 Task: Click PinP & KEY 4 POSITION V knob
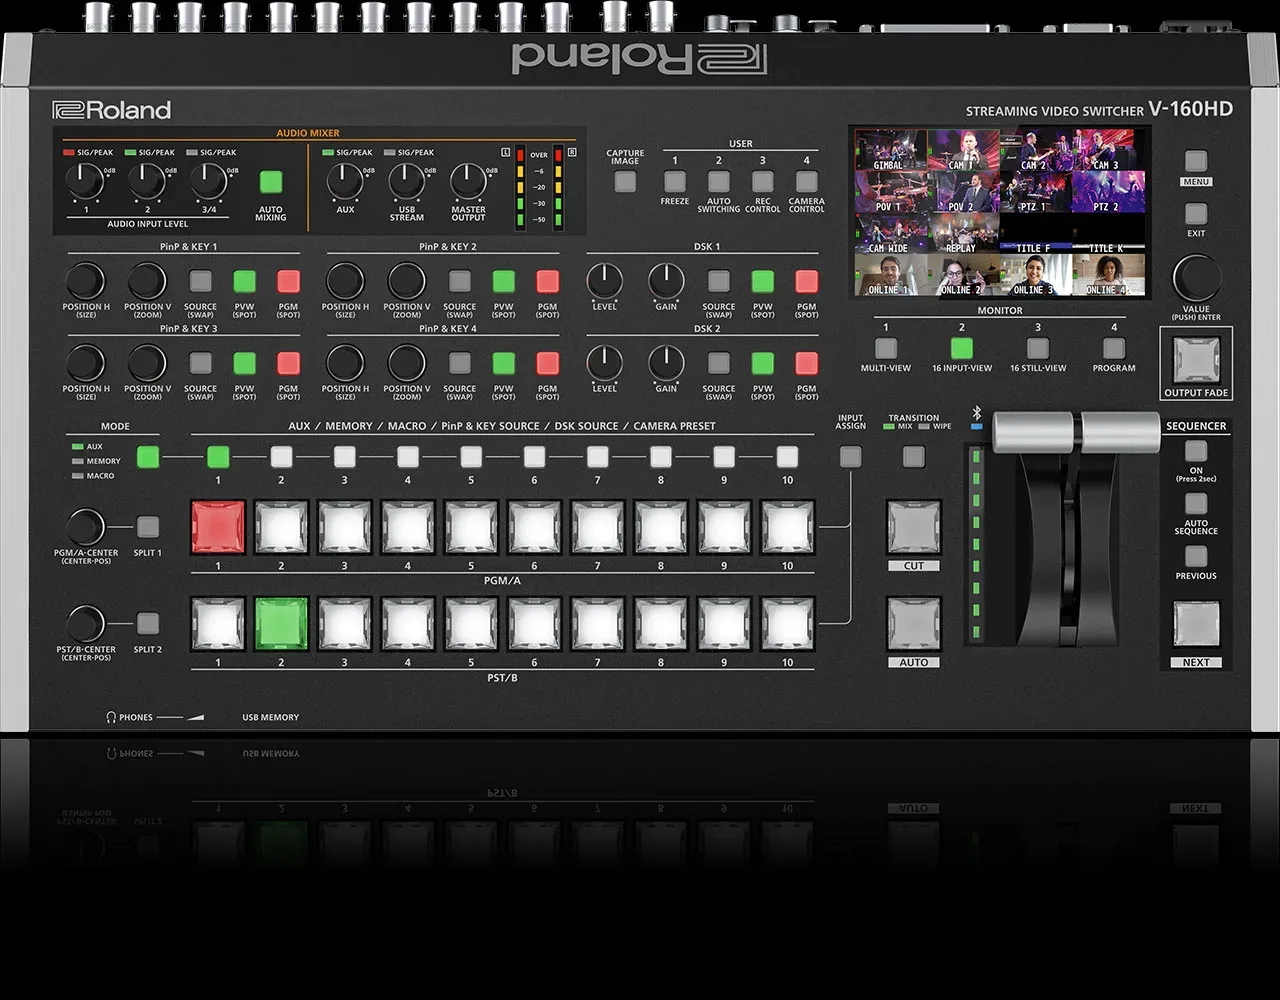[x=407, y=363]
